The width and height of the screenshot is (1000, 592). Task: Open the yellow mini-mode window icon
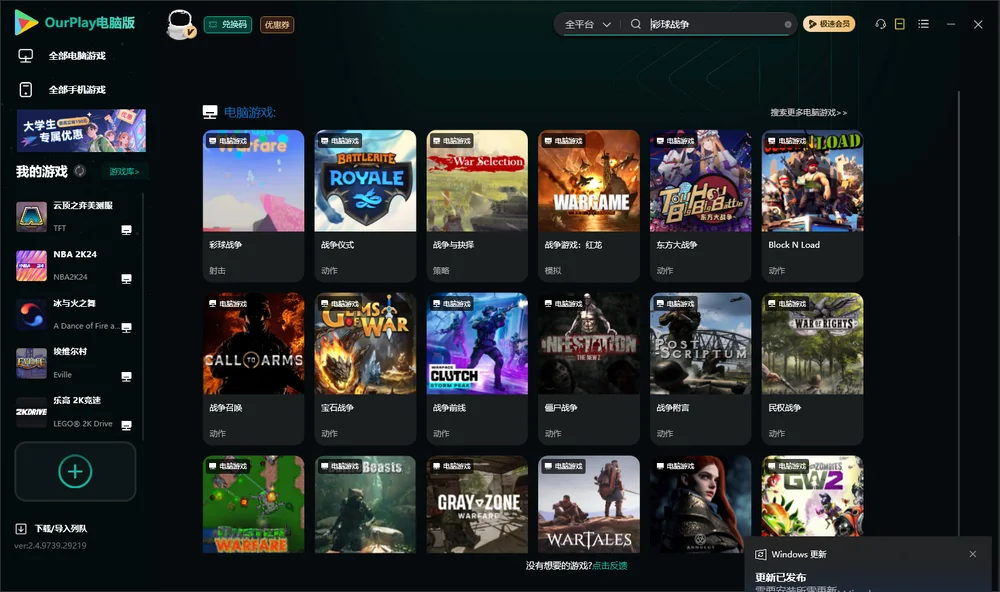[x=900, y=24]
